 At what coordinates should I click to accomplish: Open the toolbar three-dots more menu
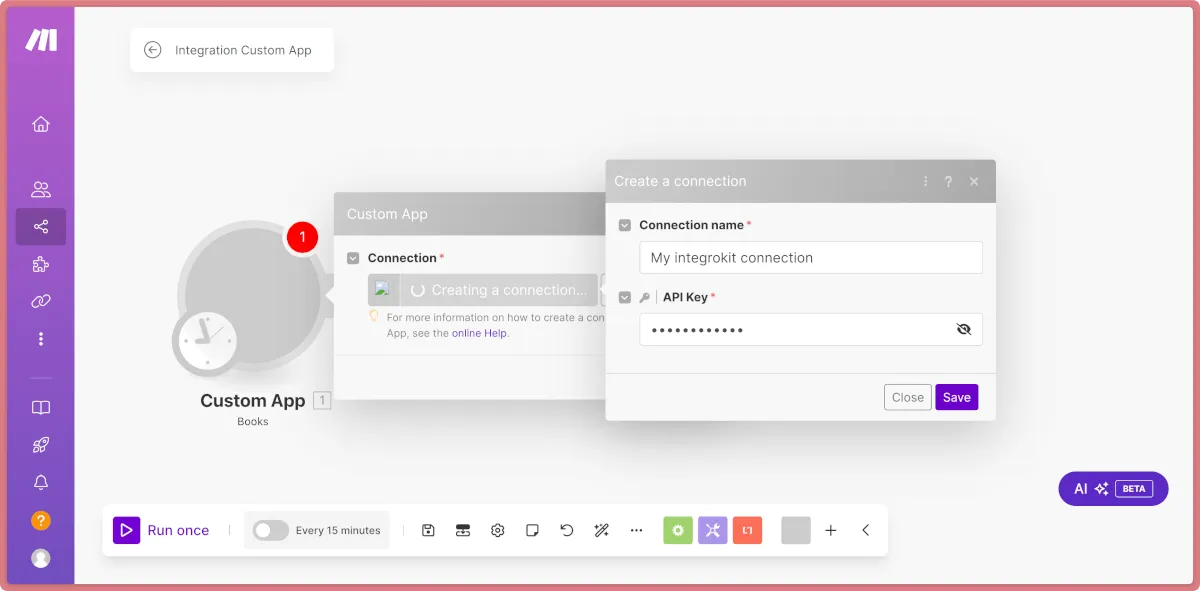636,530
